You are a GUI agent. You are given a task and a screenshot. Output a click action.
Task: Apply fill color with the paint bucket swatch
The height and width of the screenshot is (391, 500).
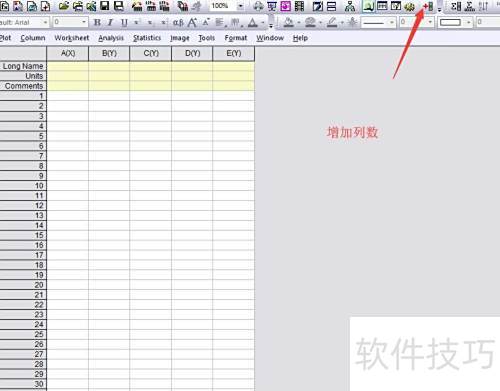click(289, 23)
